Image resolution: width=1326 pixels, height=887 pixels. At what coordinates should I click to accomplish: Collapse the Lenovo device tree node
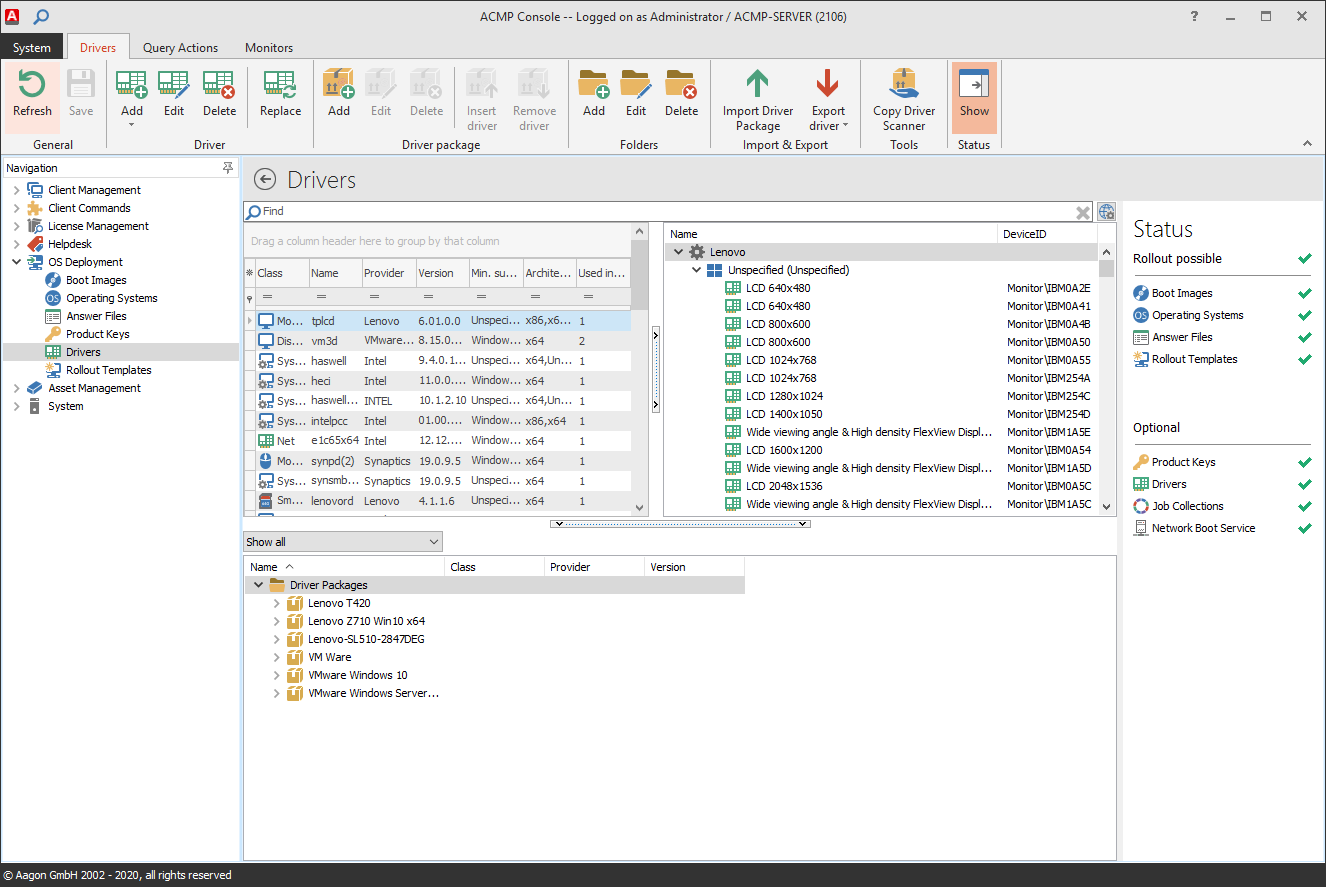click(679, 252)
